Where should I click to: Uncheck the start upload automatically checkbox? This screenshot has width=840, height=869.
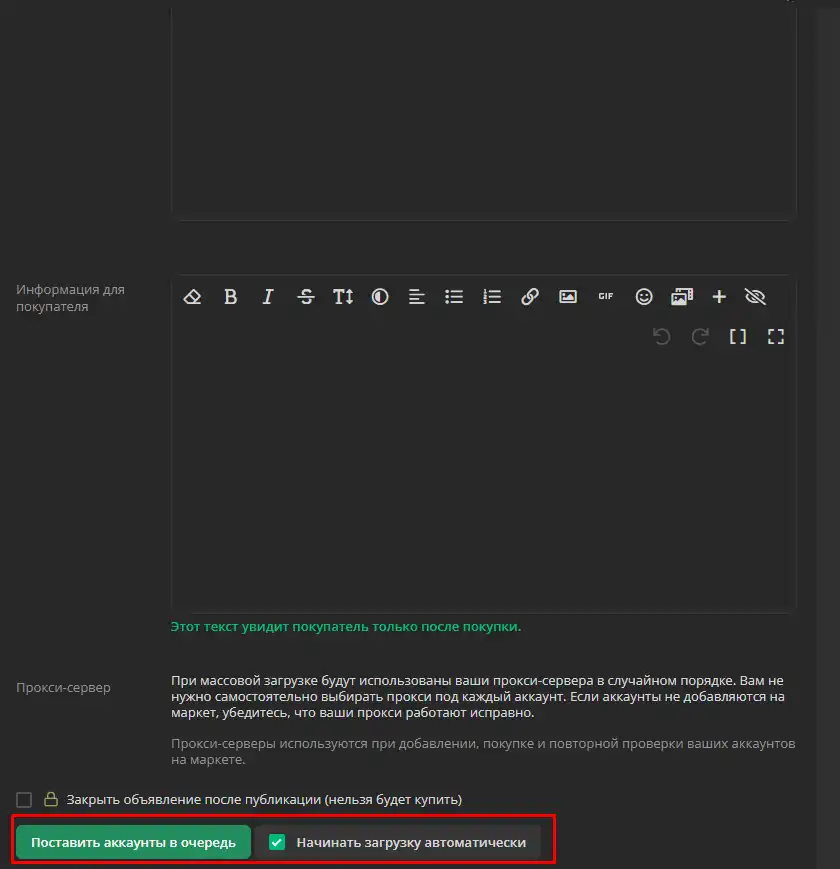[278, 843]
